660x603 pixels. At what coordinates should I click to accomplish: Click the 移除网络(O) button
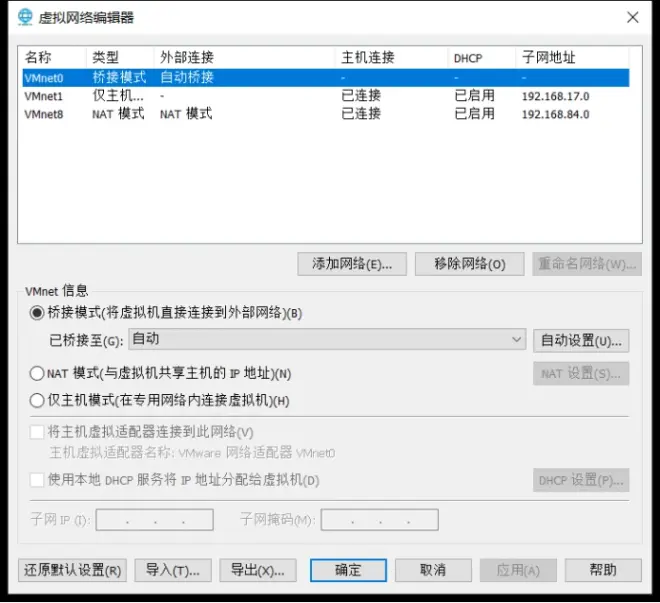(469, 264)
